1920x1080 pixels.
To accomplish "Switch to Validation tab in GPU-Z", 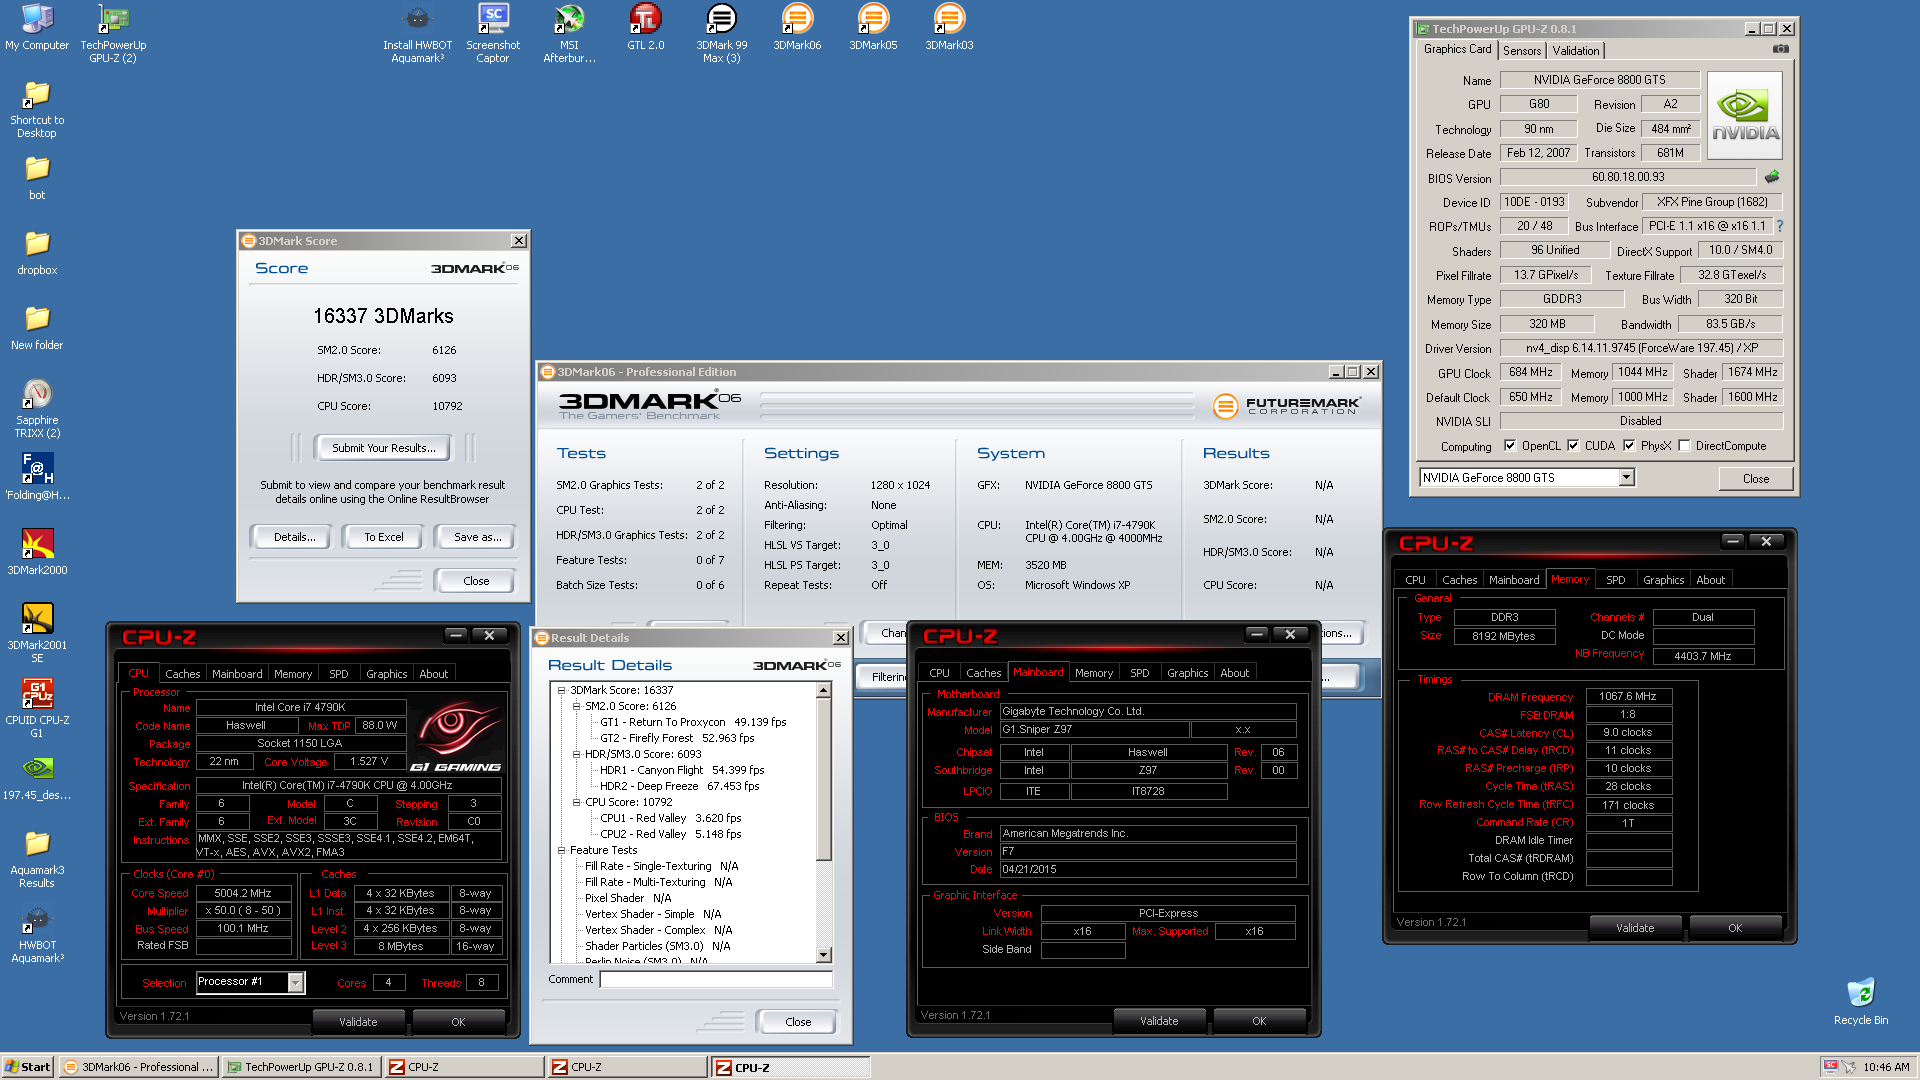I will [x=1576, y=51].
